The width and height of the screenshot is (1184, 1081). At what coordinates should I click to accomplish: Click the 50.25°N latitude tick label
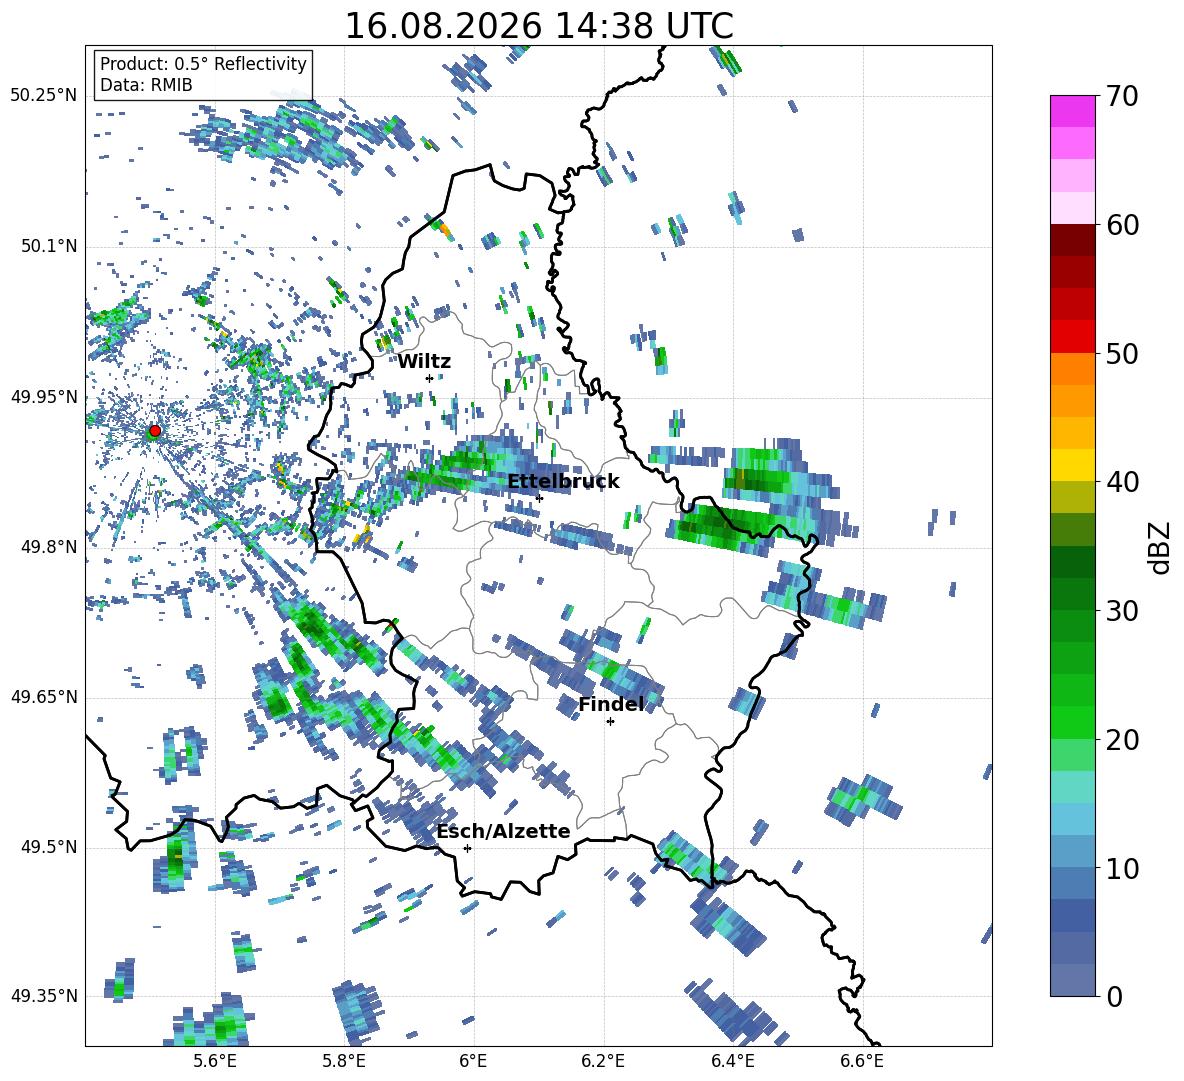[x=44, y=96]
